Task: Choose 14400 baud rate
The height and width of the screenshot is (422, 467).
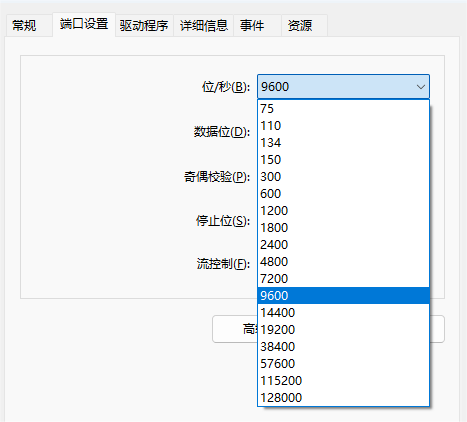Action: pyautogui.click(x=343, y=313)
